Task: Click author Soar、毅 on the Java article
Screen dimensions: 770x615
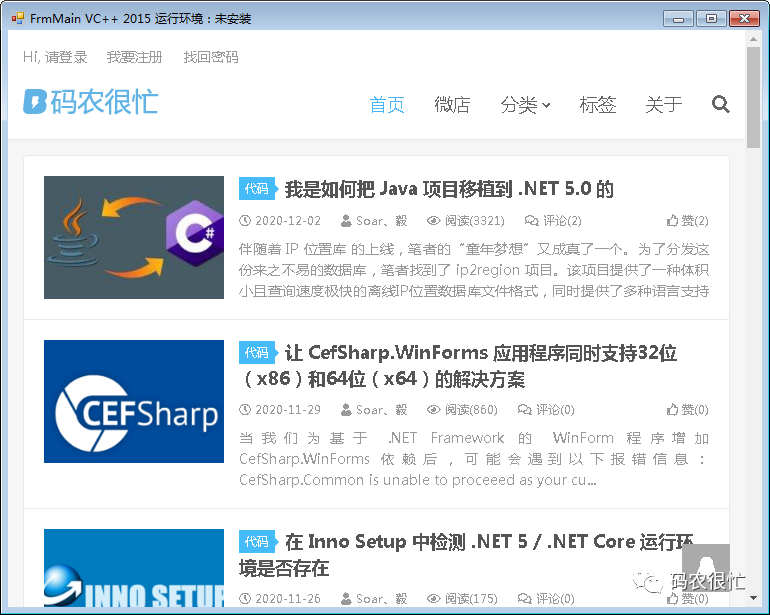Action: pyautogui.click(x=374, y=221)
